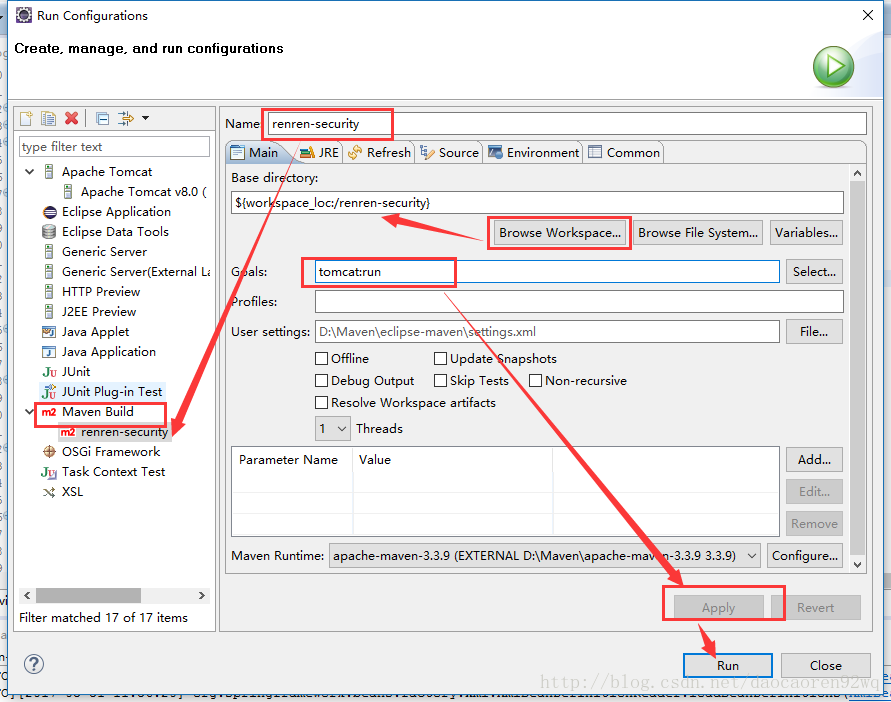Viewport: 891px width, 702px height.
Task: Click the m2 icon beside renren-security
Action: [68, 433]
